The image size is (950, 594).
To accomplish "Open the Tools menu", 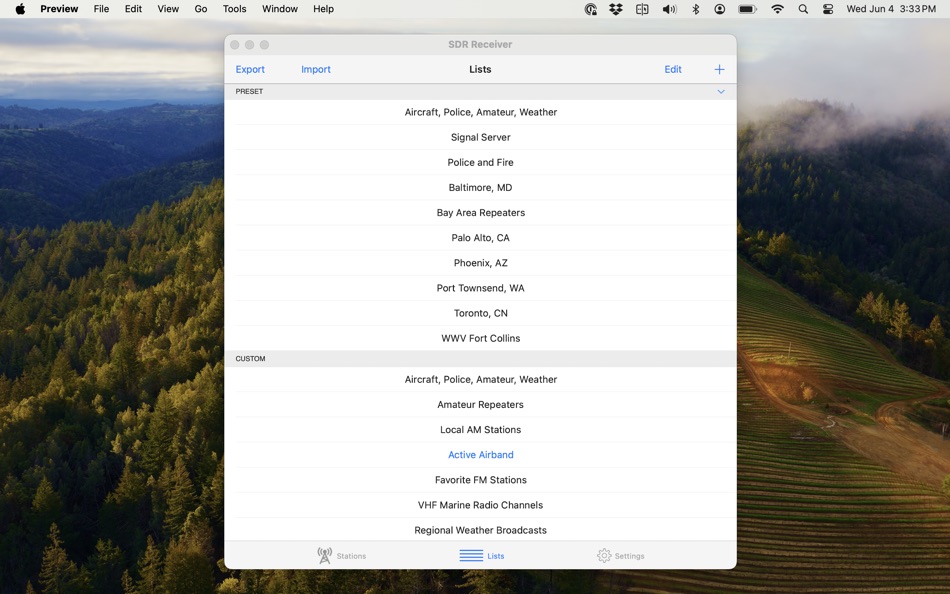I will pyautogui.click(x=234, y=9).
